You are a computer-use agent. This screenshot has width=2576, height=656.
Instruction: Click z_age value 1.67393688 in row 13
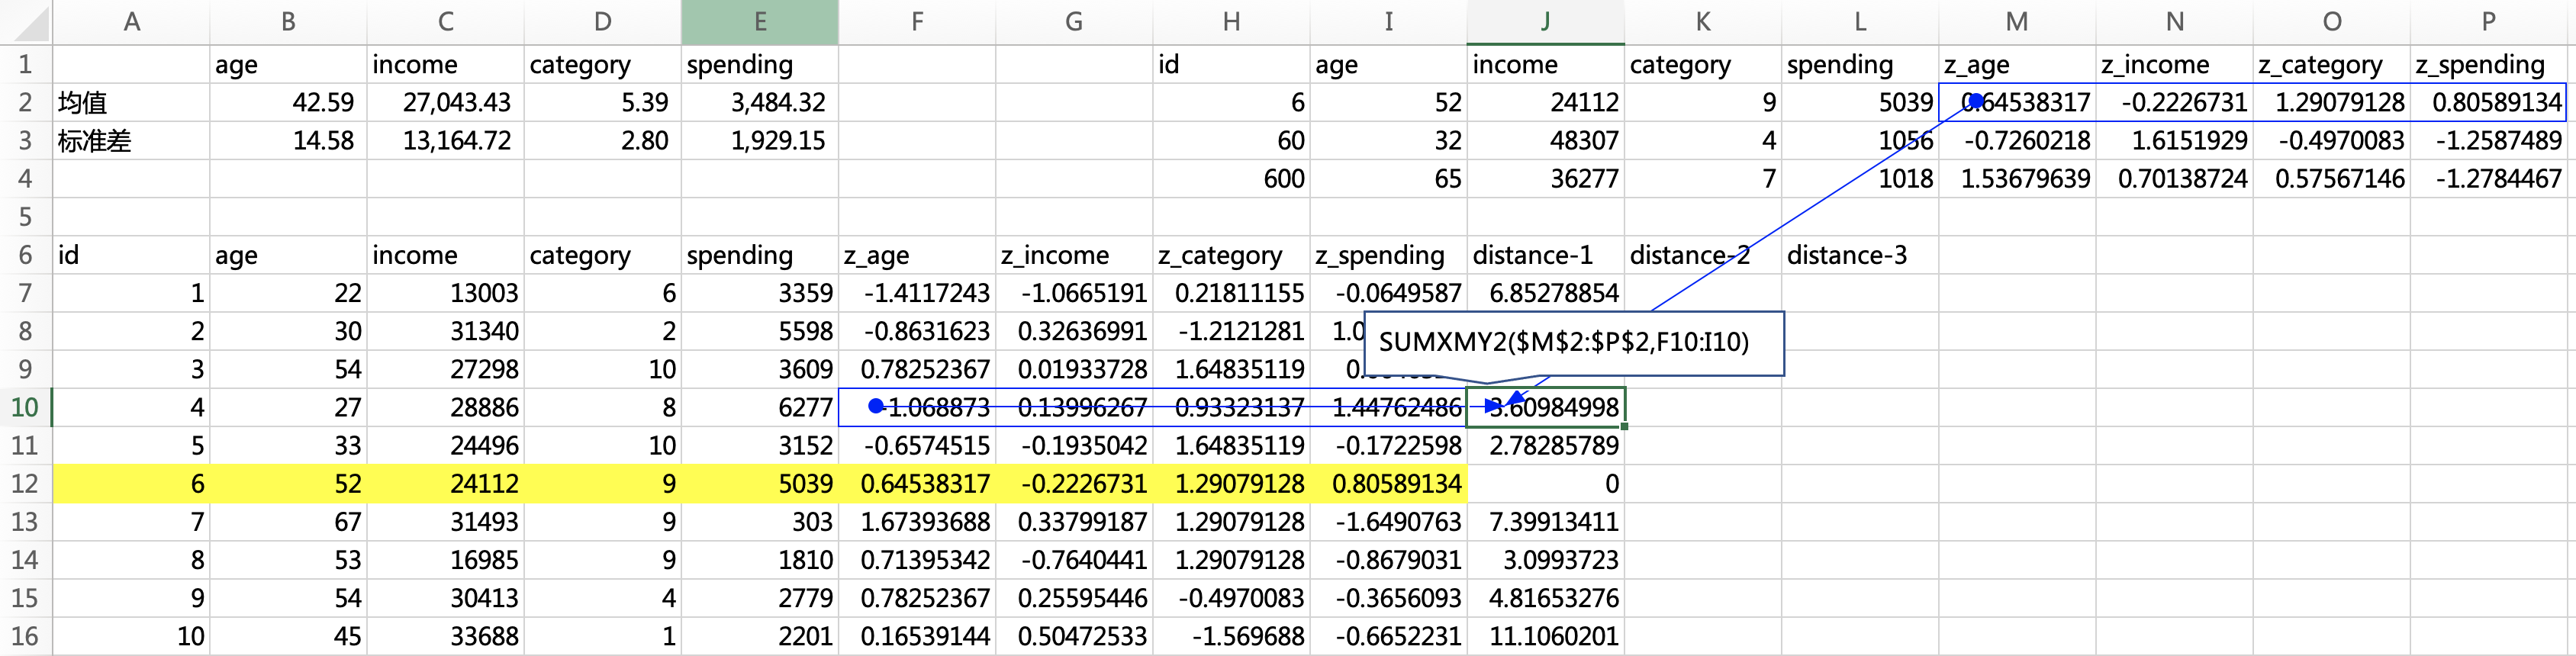[917, 522]
